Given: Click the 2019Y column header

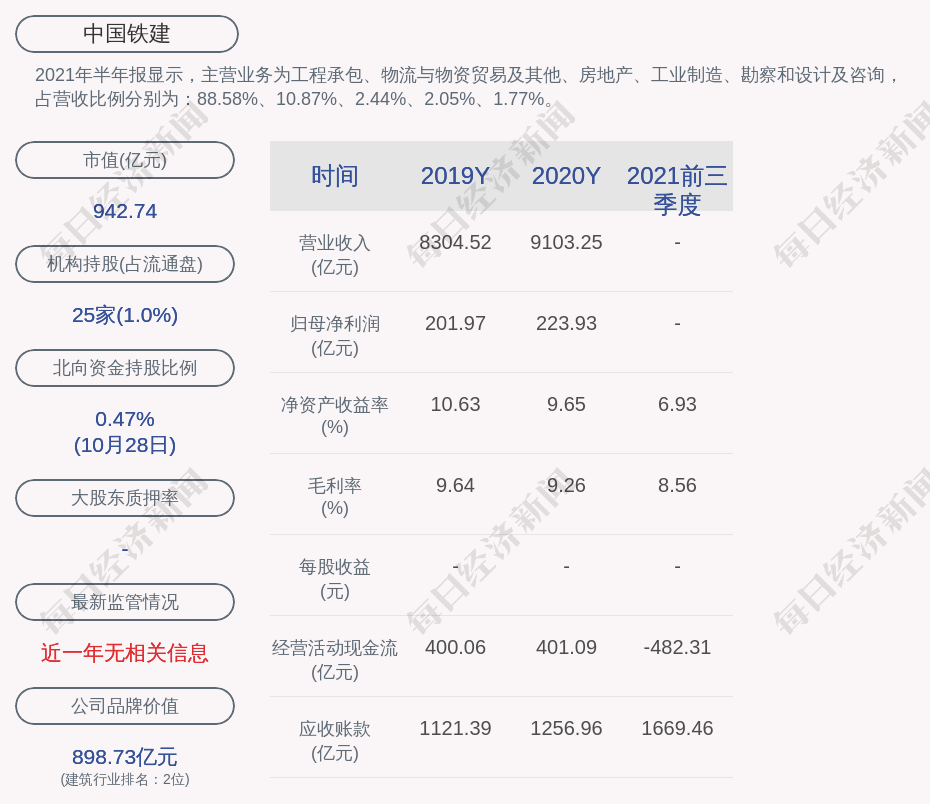Looking at the screenshot, I should 456,176.
